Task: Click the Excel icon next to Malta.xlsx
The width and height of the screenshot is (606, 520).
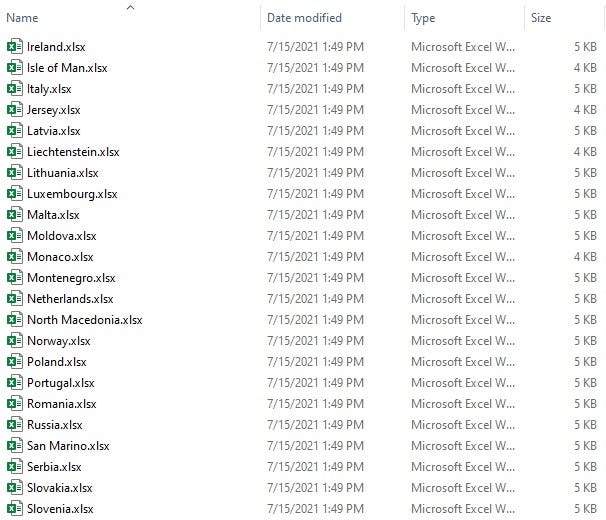Action: (15, 215)
